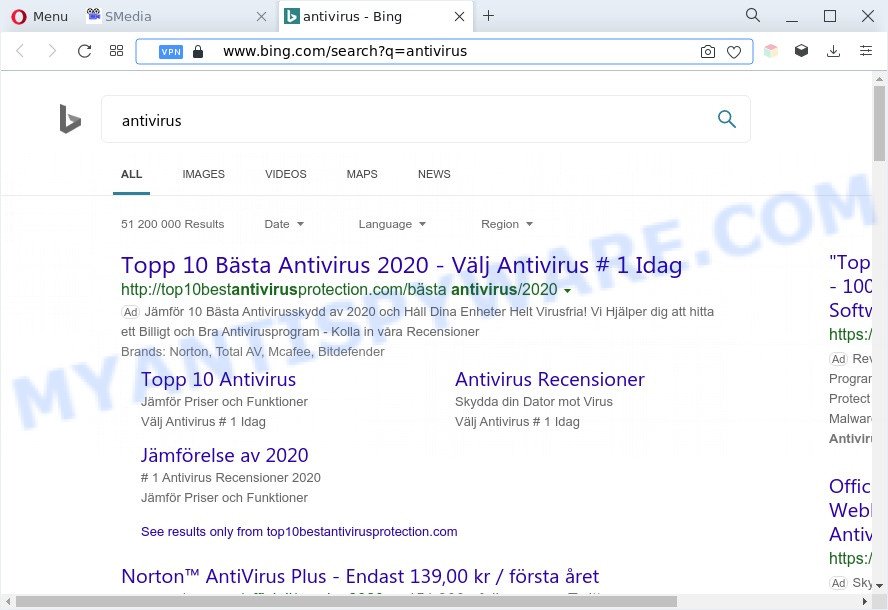Submit search with Bing magnifier icon

727,119
